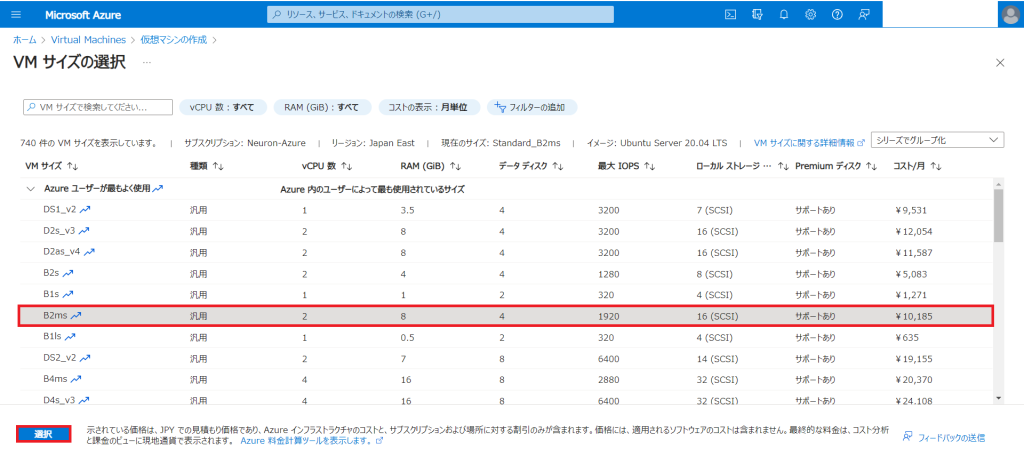This screenshot has width=1024, height=464.
Task: Sort by vCPU 数 column
Action: click(x=327, y=167)
